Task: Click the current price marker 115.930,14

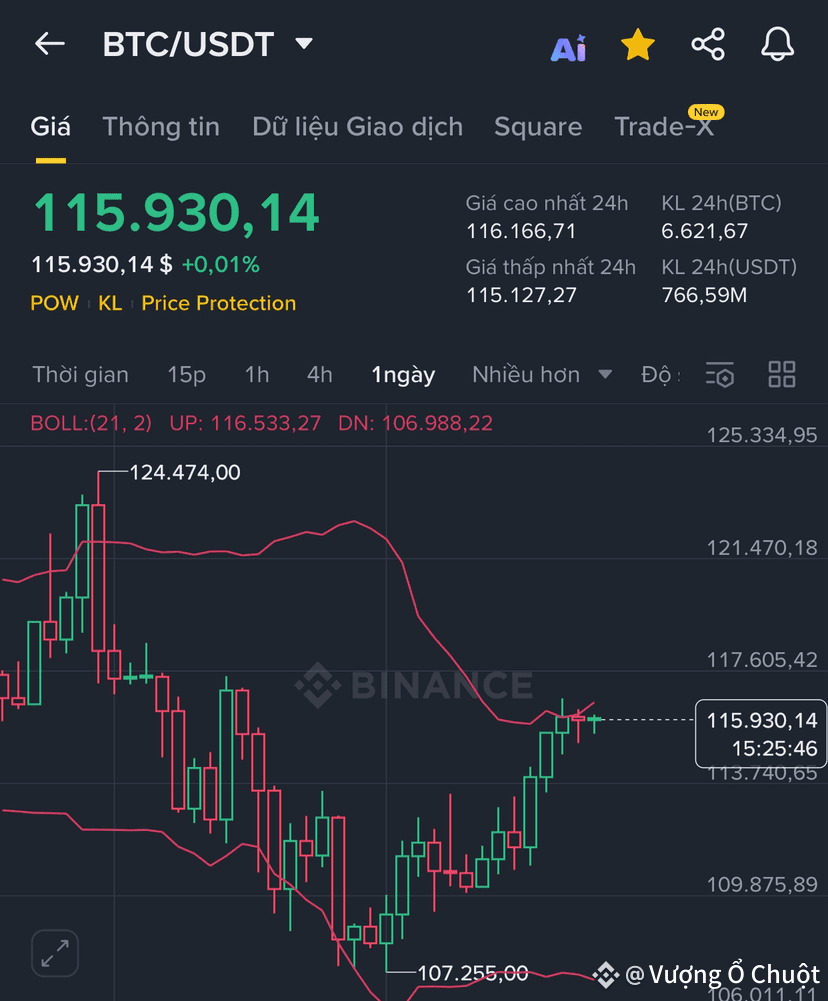Action: point(761,733)
